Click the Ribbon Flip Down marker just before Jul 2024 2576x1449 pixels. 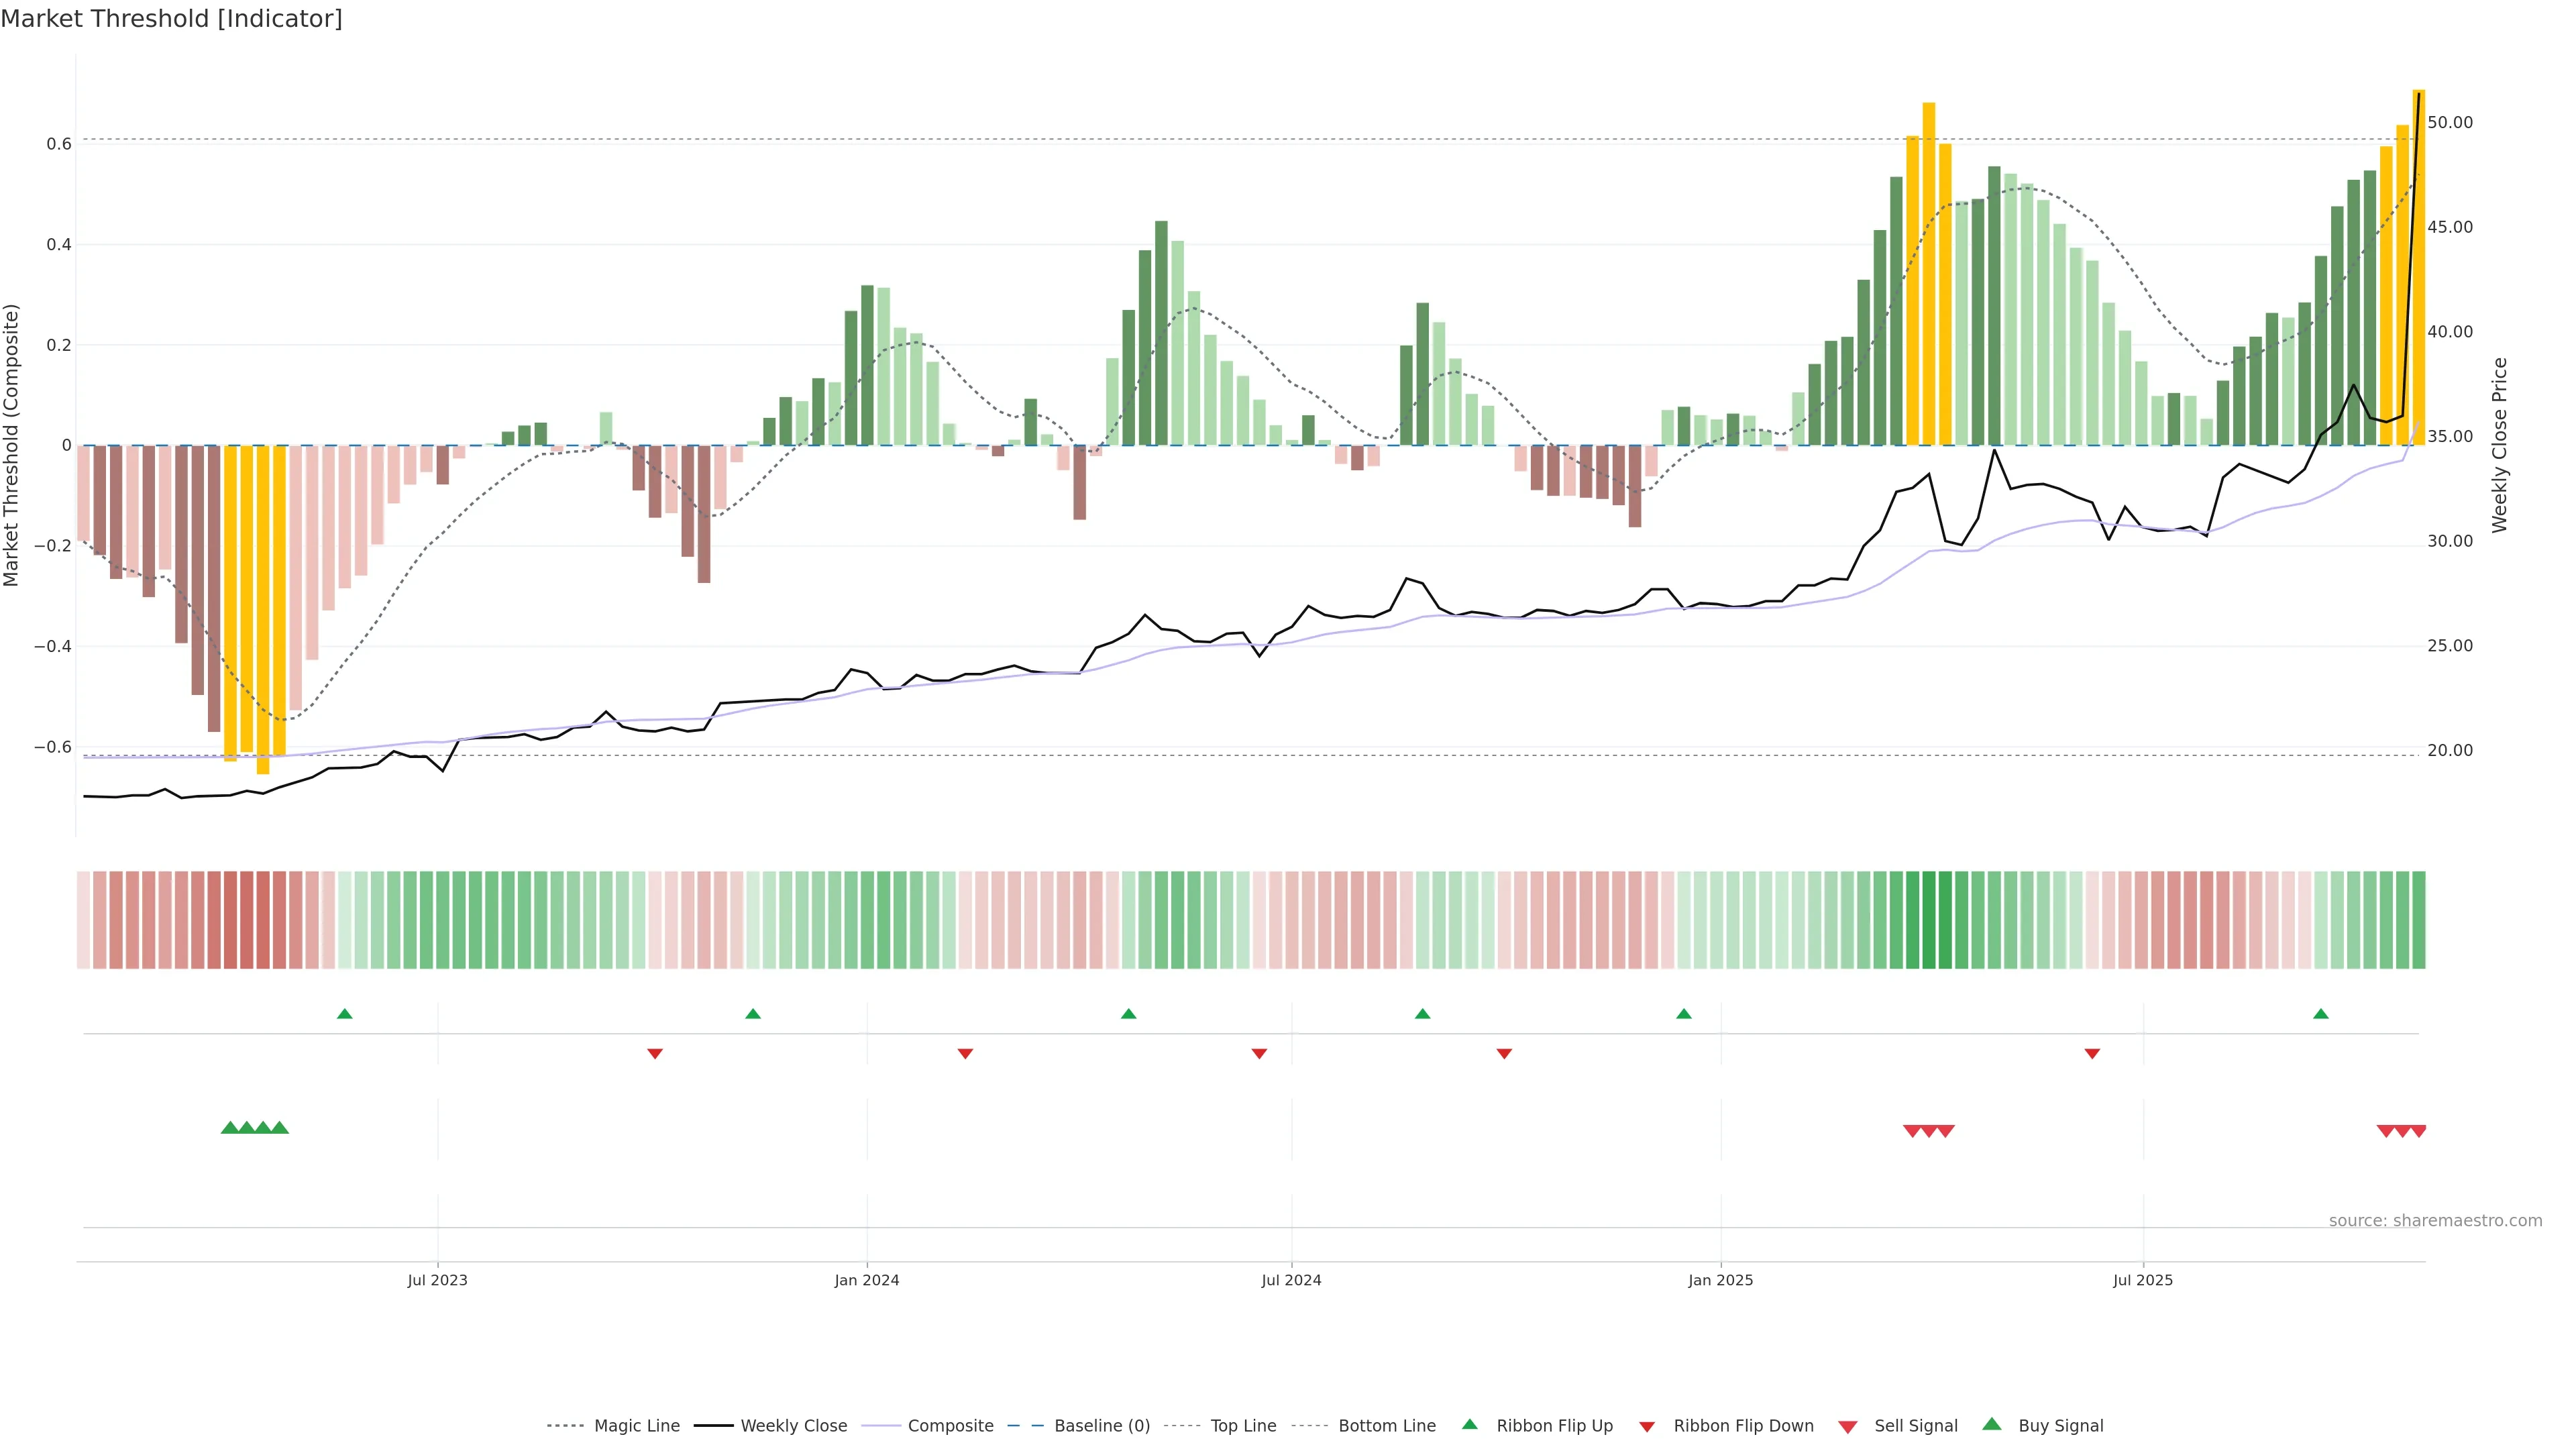[x=1260, y=1054]
